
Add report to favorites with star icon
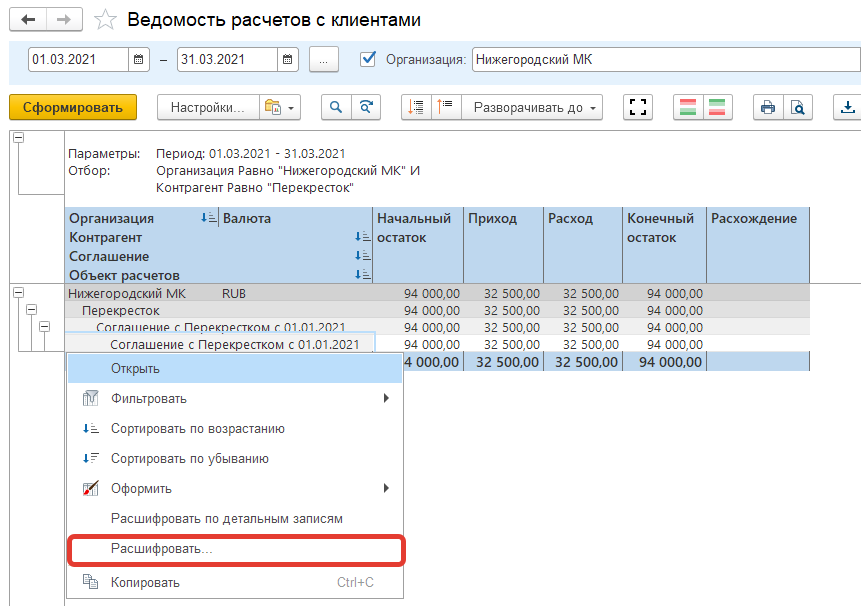point(104,20)
